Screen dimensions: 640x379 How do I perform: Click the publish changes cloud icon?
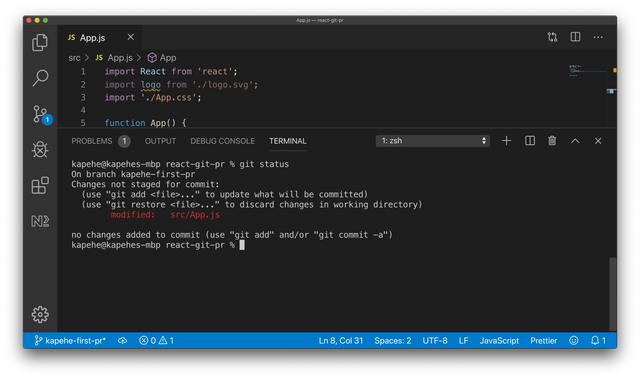(122, 341)
